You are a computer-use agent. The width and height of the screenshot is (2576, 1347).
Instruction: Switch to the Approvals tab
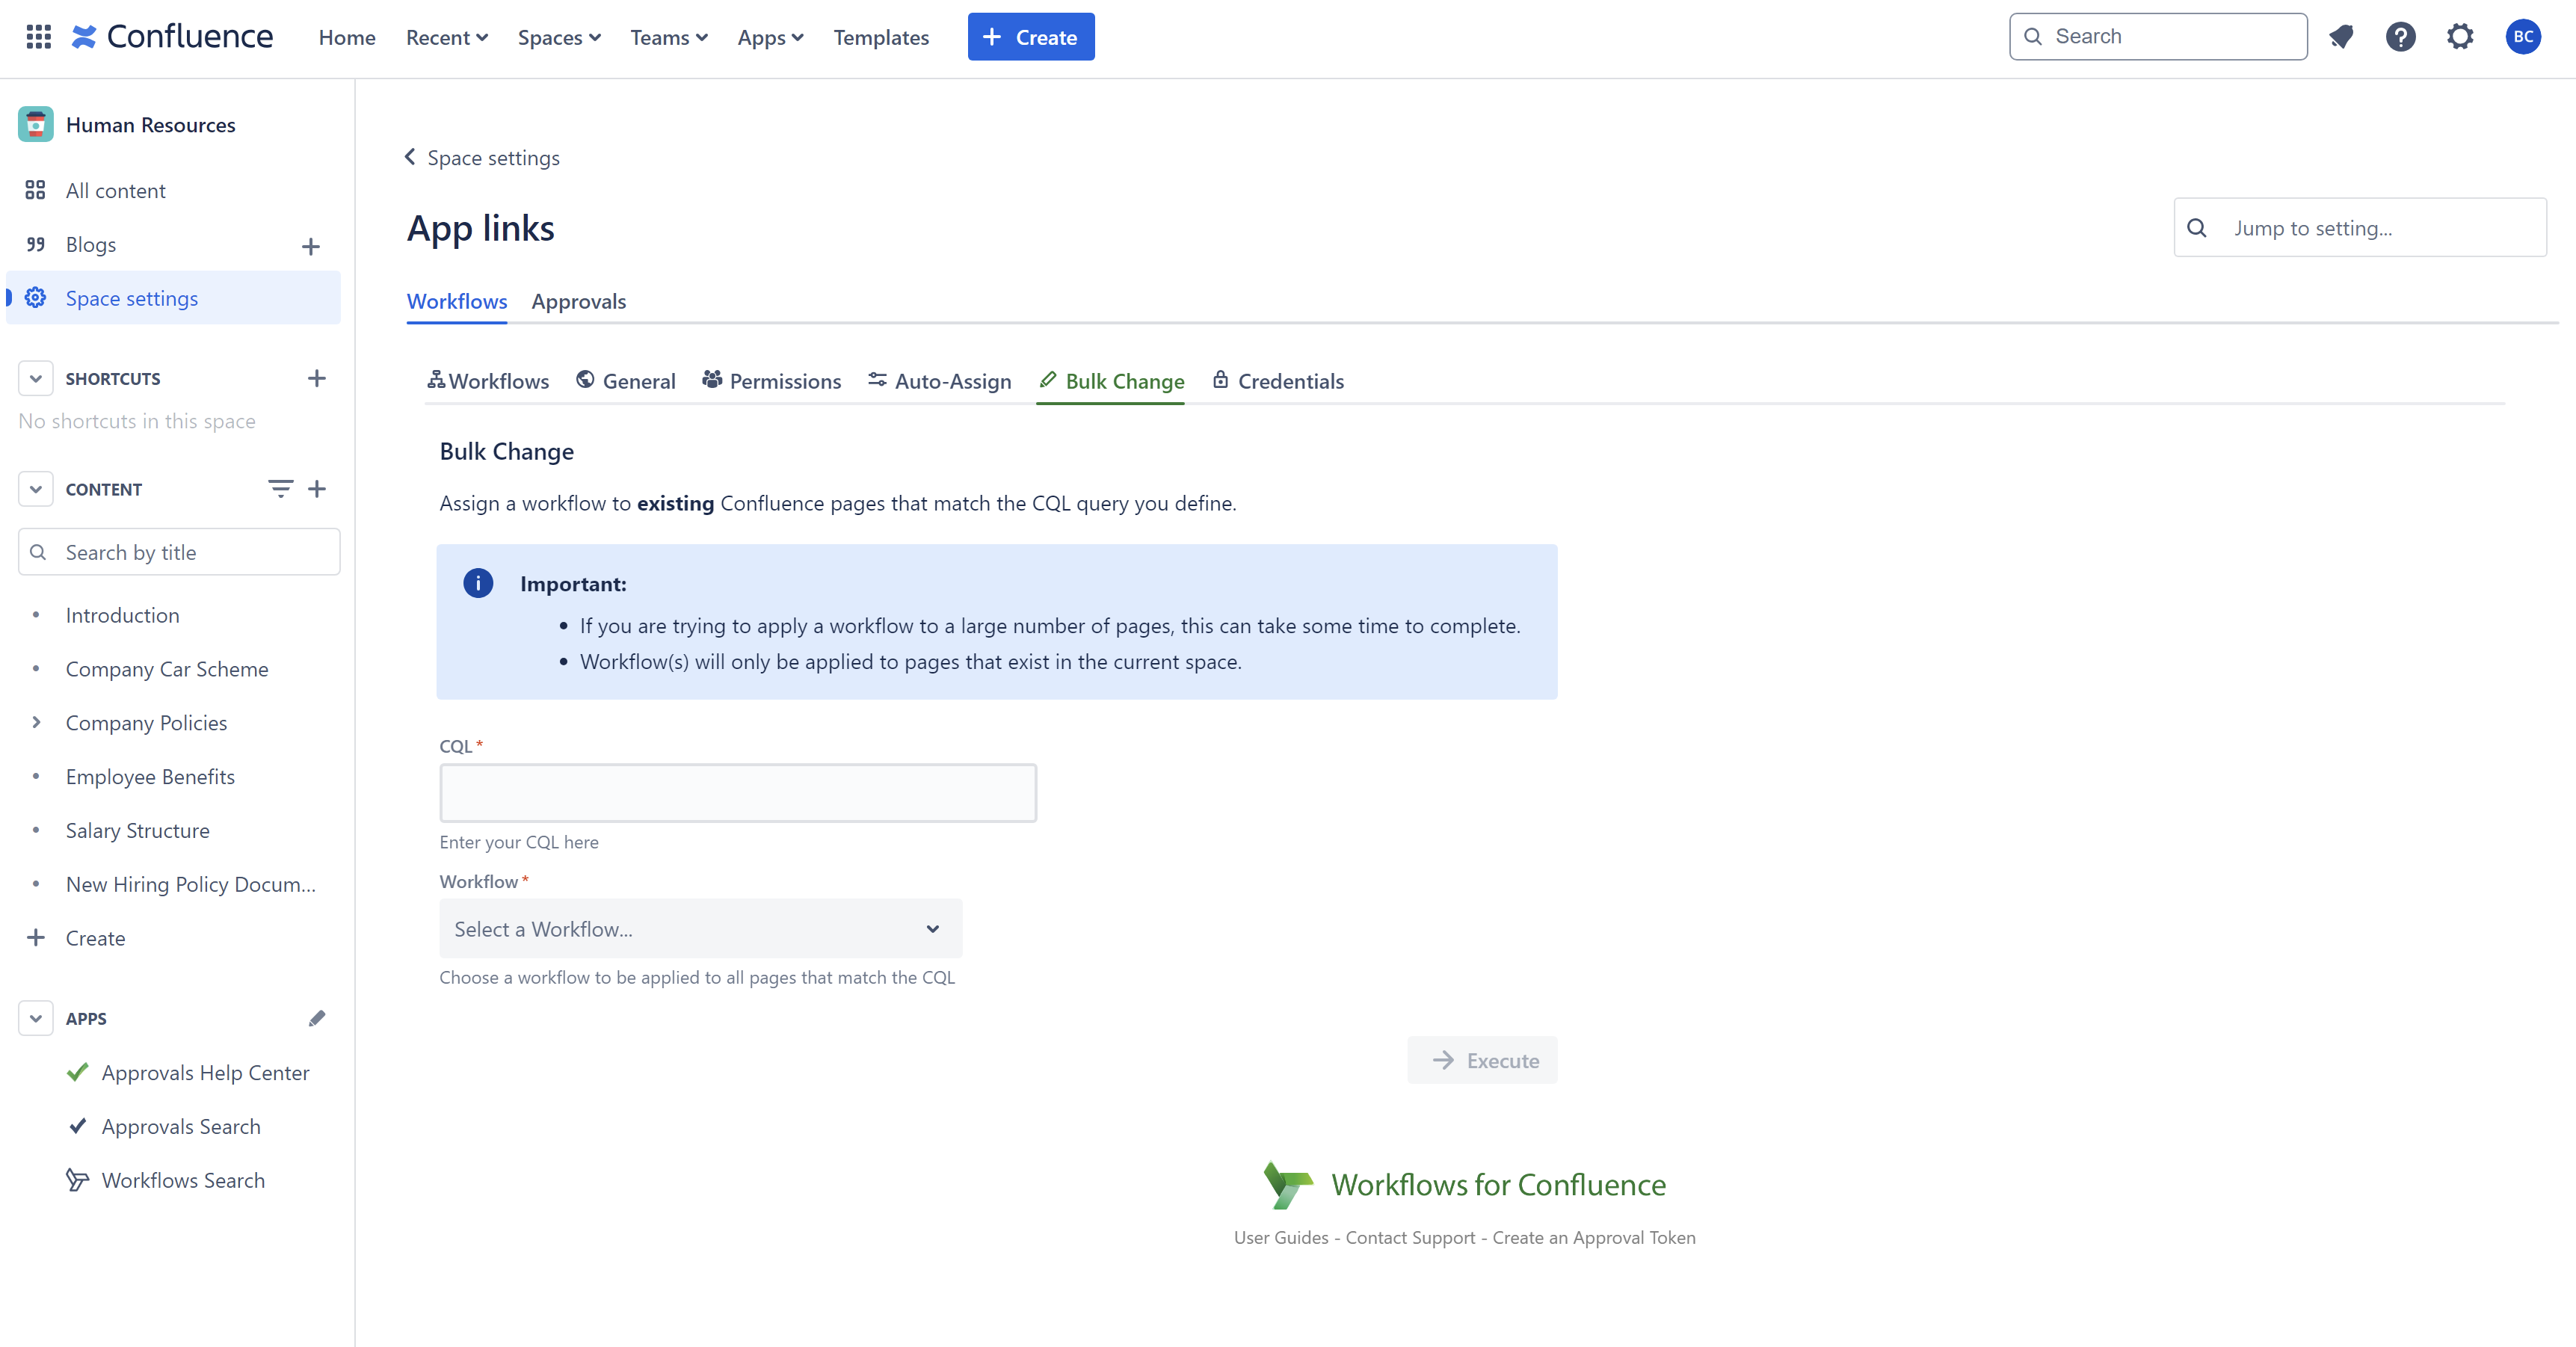pyautogui.click(x=578, y=301)
